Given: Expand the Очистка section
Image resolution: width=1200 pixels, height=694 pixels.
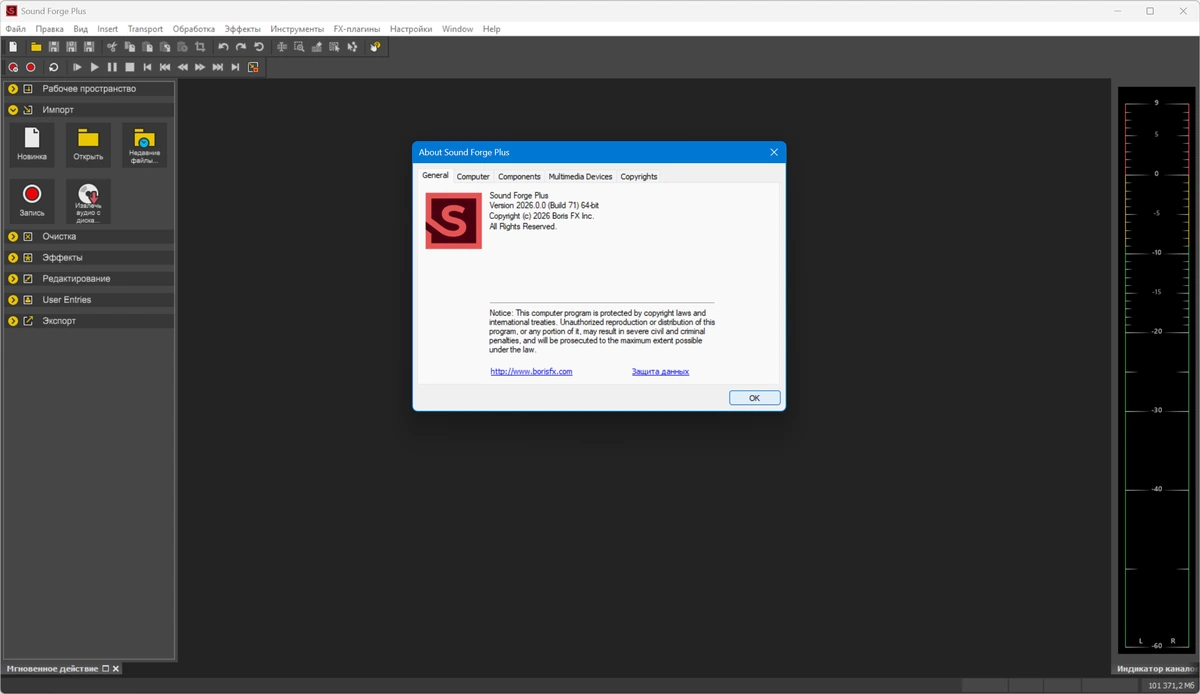Looking at the screenshot, I should tap(13, 237).
